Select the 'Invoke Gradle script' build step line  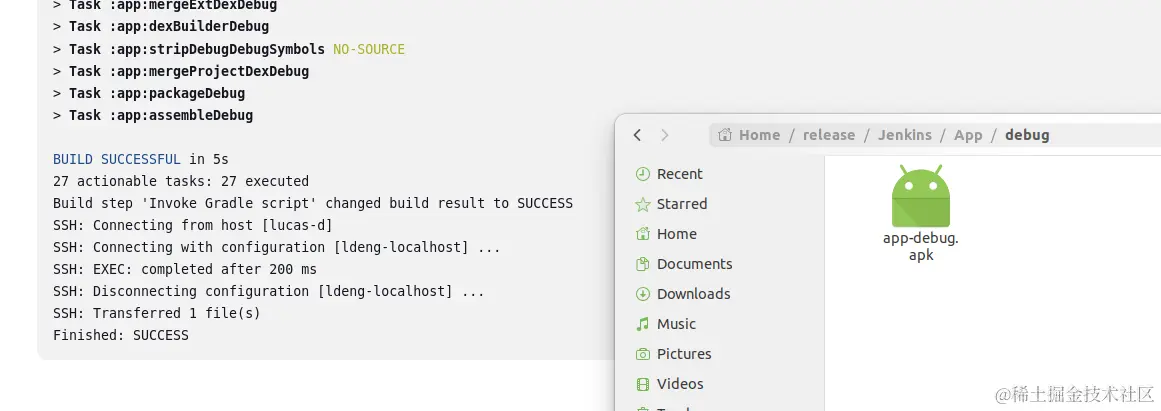(313, 203)
